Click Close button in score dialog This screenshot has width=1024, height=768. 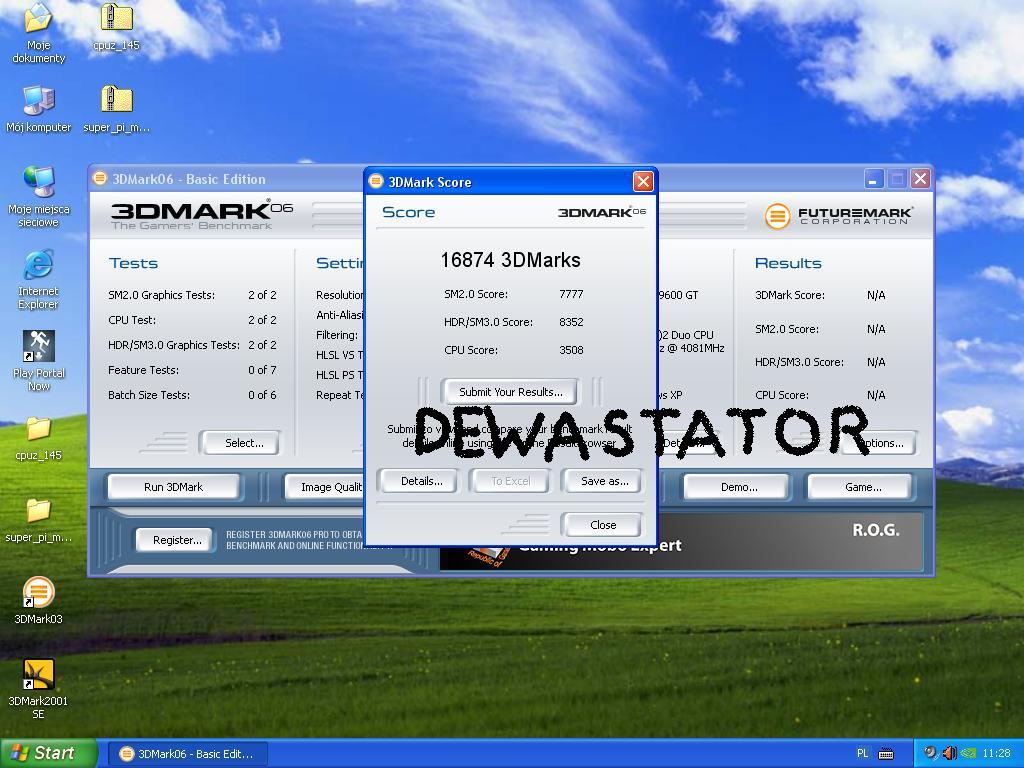602,525
